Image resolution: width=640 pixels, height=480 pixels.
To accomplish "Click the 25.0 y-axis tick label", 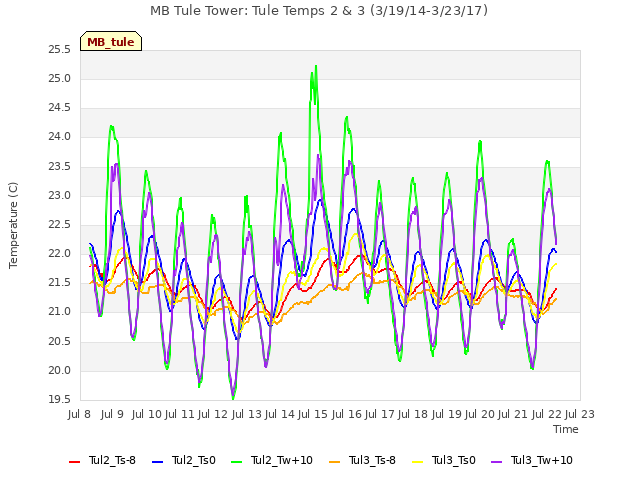I will click(x=59, y=79).
